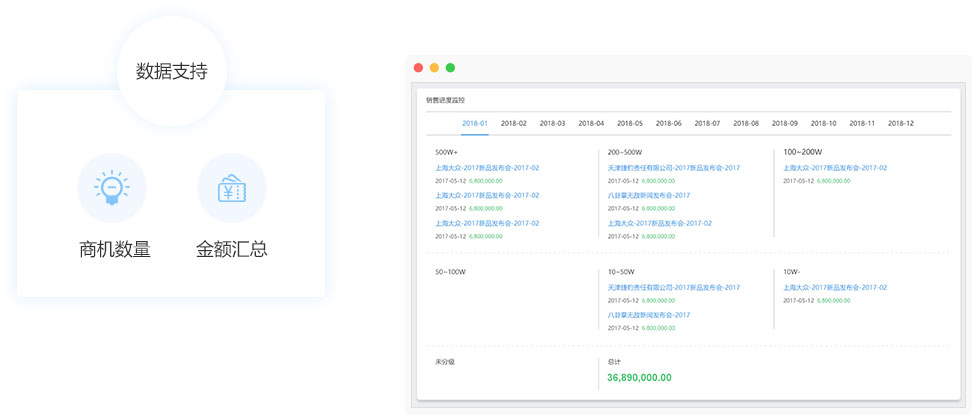Open the 2018-04 month tab
Image resolution: width=972 pixels, height=415 pixels.
[591, 123]
